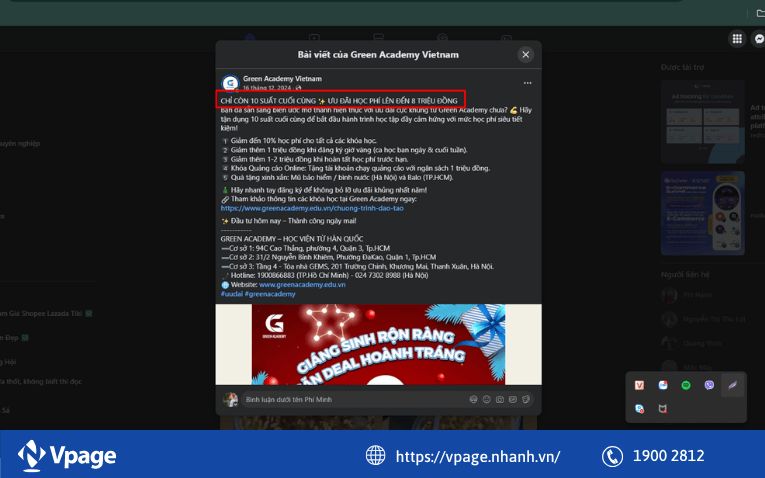Screen dimensions: 765x478
Task: Click the address Cơ sở 1: 94C Cao Thắng
Action: (x=305, y=248)
